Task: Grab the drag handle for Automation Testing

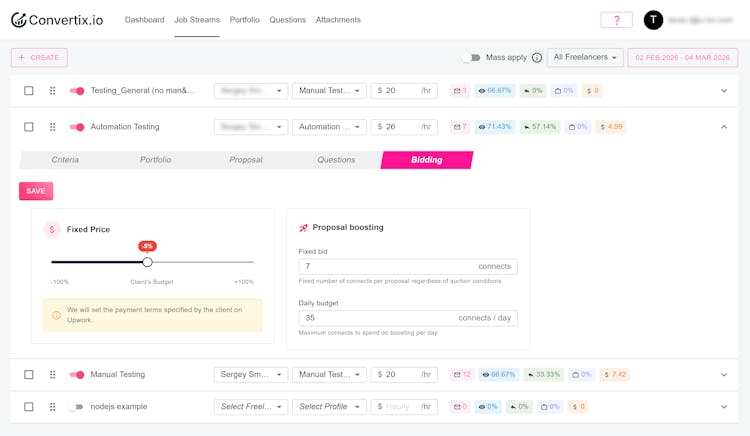Action: (x=53, y=127)
